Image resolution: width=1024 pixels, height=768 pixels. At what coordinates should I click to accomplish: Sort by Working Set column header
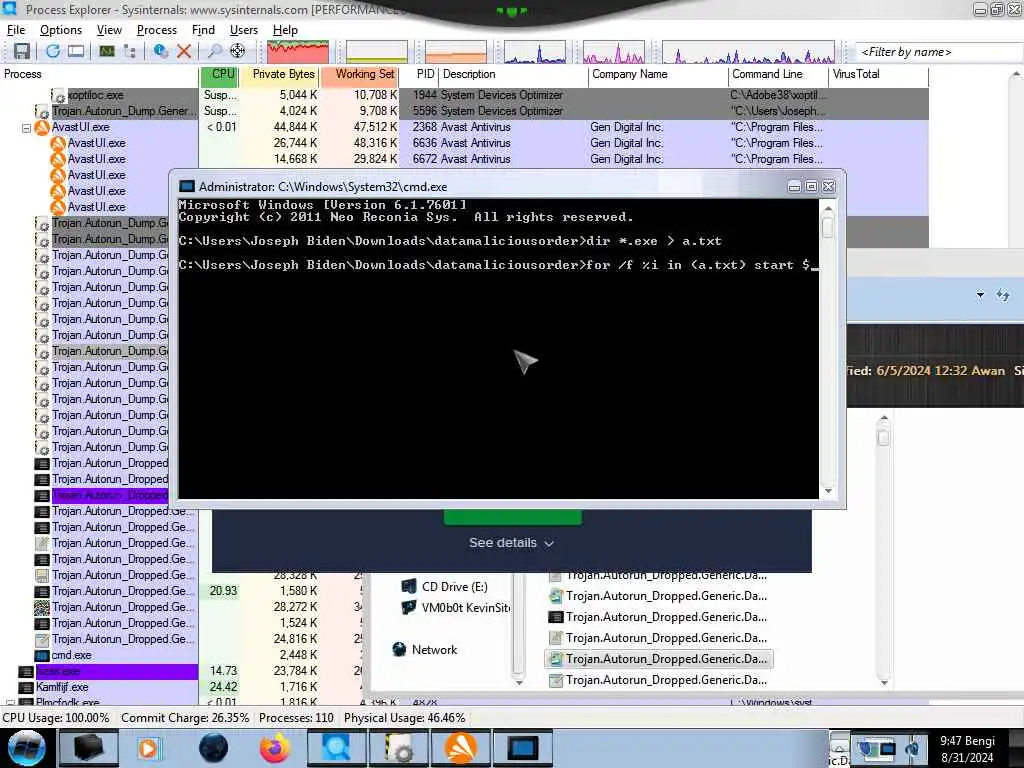(x=359, y=74)
